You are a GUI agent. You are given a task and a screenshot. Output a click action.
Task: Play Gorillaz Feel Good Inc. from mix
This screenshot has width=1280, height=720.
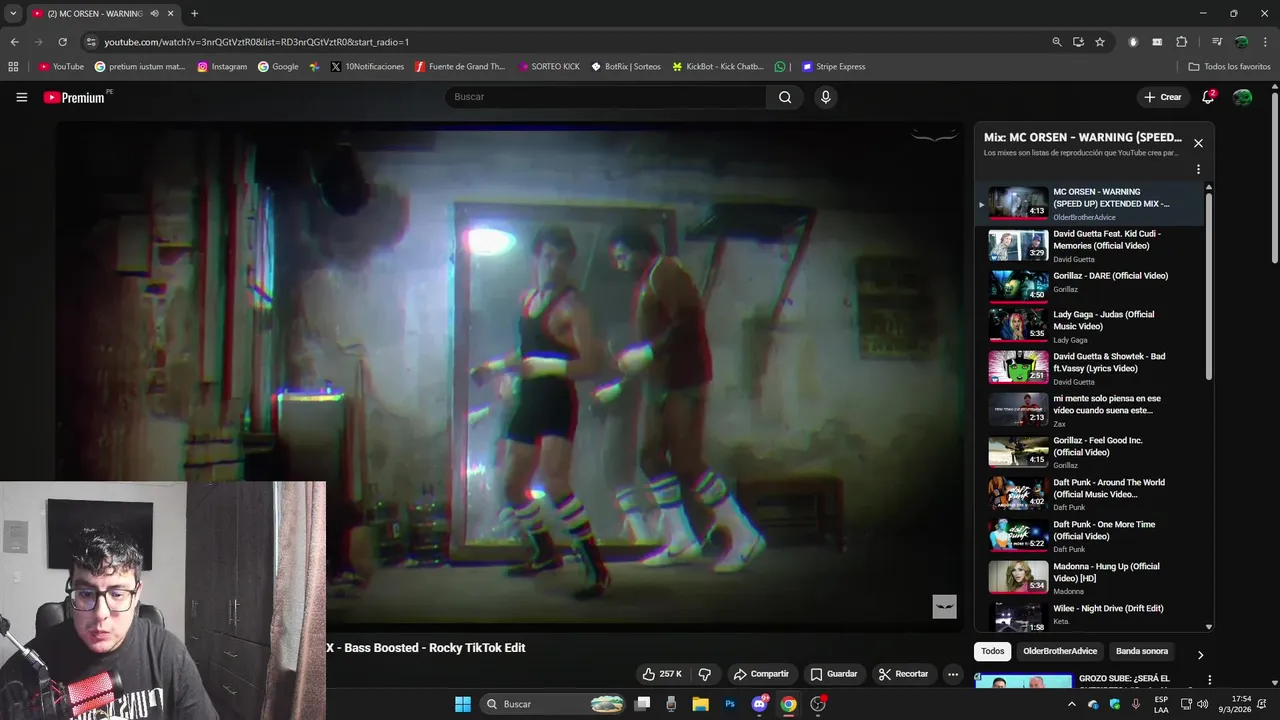[x=1092, y=452]
